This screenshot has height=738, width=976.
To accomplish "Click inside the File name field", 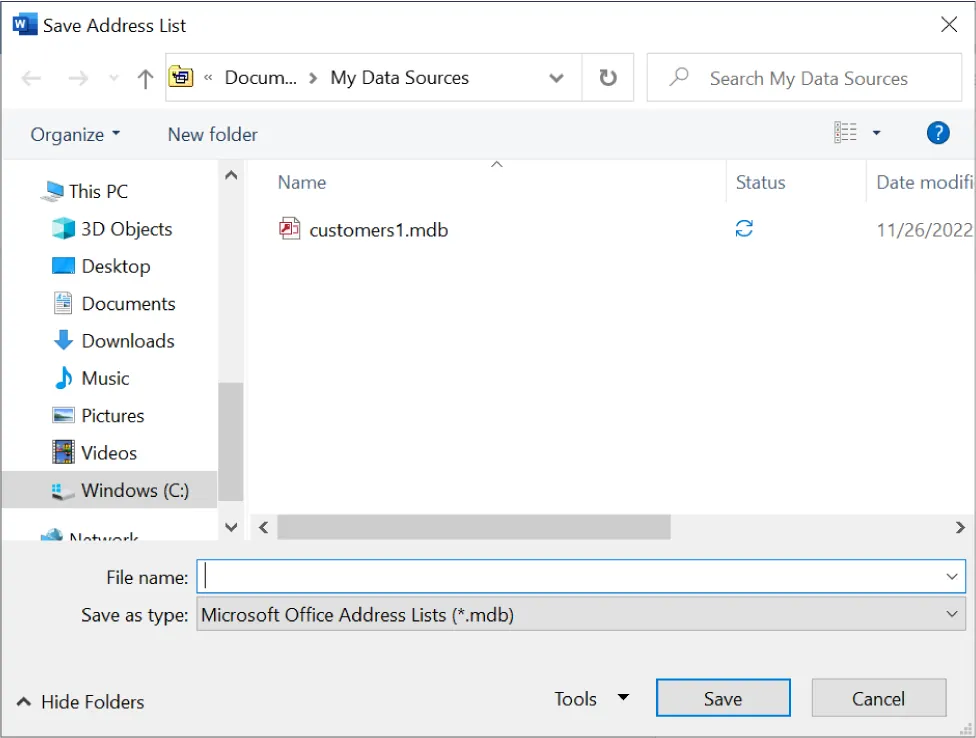I will (x=500, y=577).
